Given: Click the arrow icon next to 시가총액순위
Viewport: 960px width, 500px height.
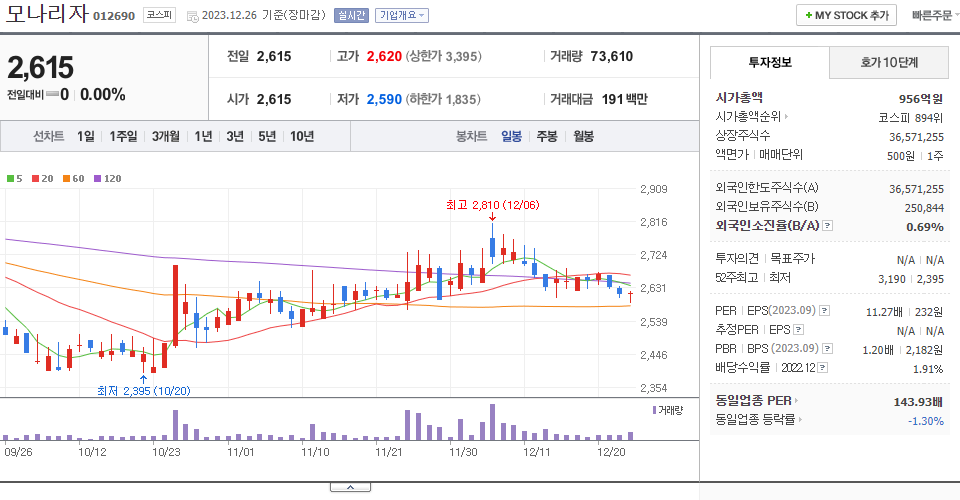Looking at the screenshot, I should [786, 116].
